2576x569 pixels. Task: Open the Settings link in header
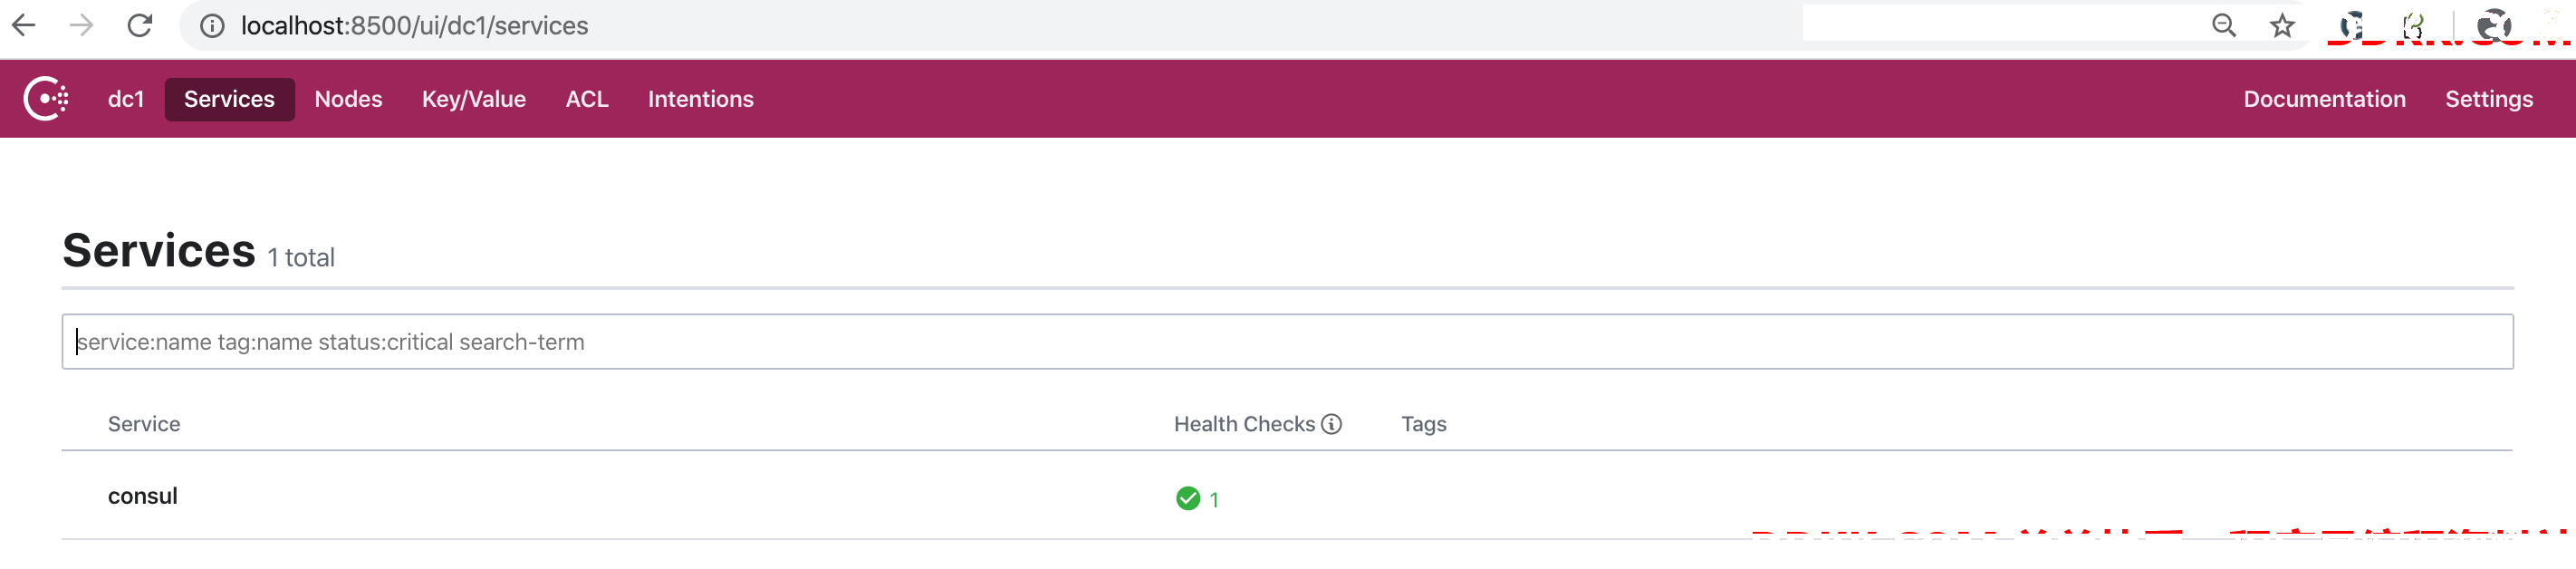coord(2488,99)
